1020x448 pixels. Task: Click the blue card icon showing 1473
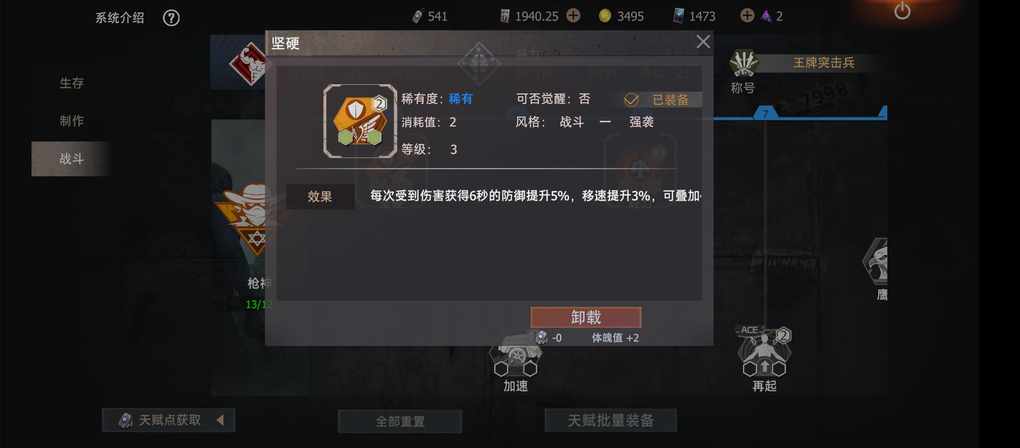(678, 16)
